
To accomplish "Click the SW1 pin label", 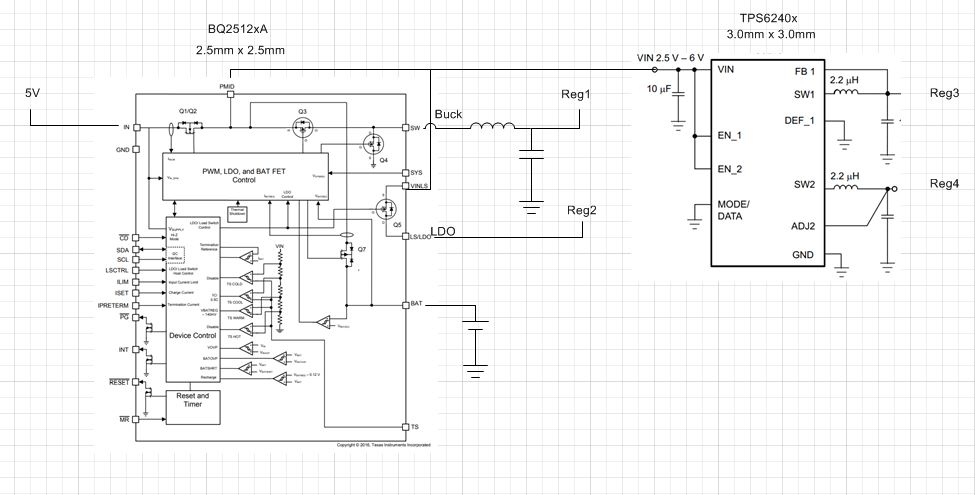I will click(804, 94).
